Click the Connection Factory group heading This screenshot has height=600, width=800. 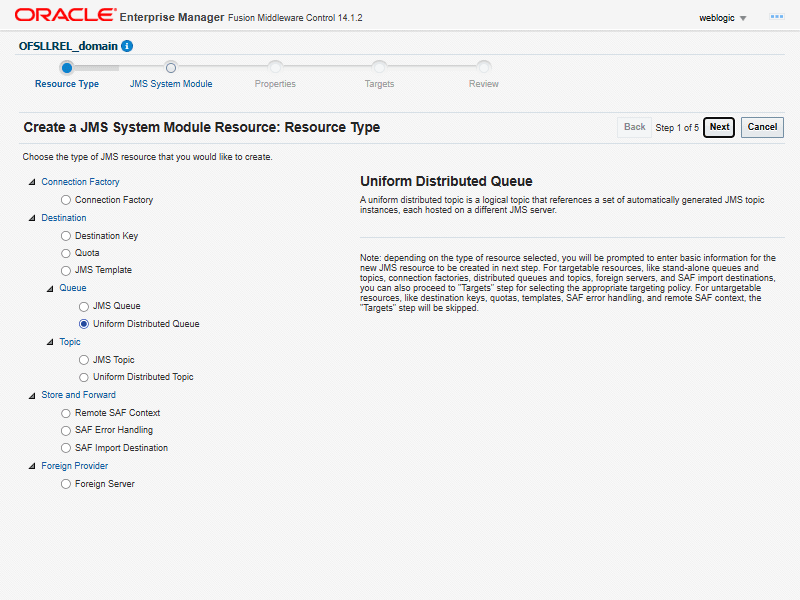(80, 182)
